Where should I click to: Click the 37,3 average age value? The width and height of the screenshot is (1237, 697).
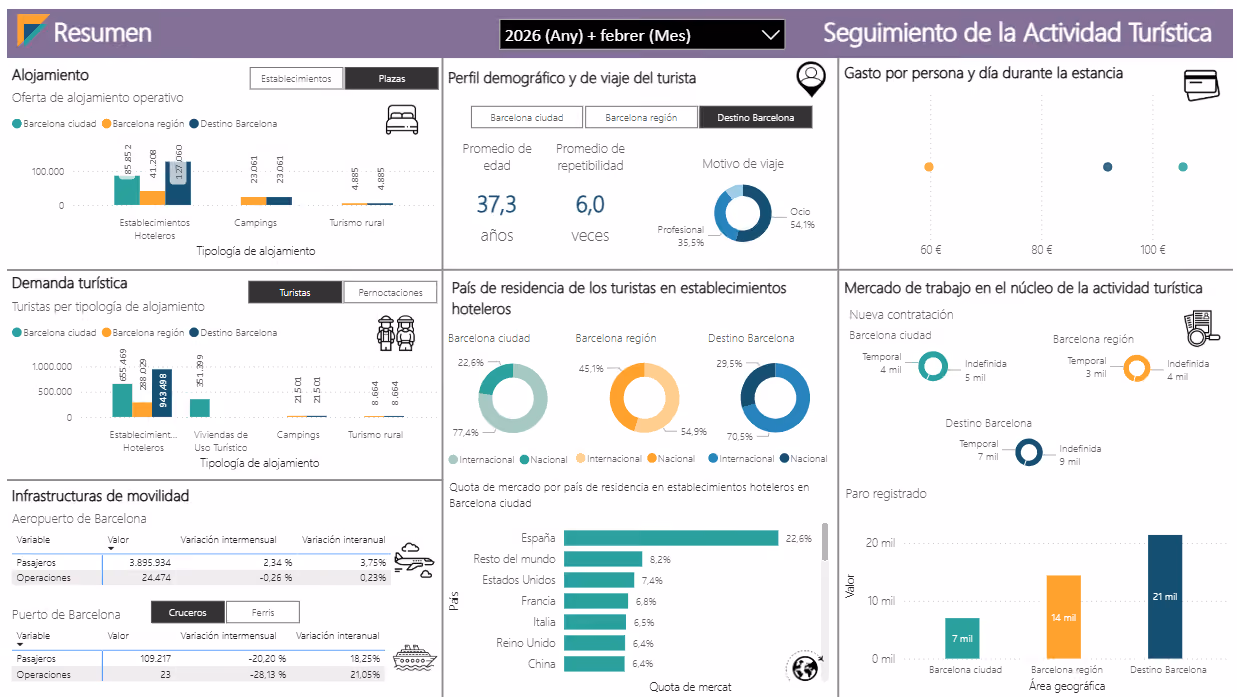496,205
